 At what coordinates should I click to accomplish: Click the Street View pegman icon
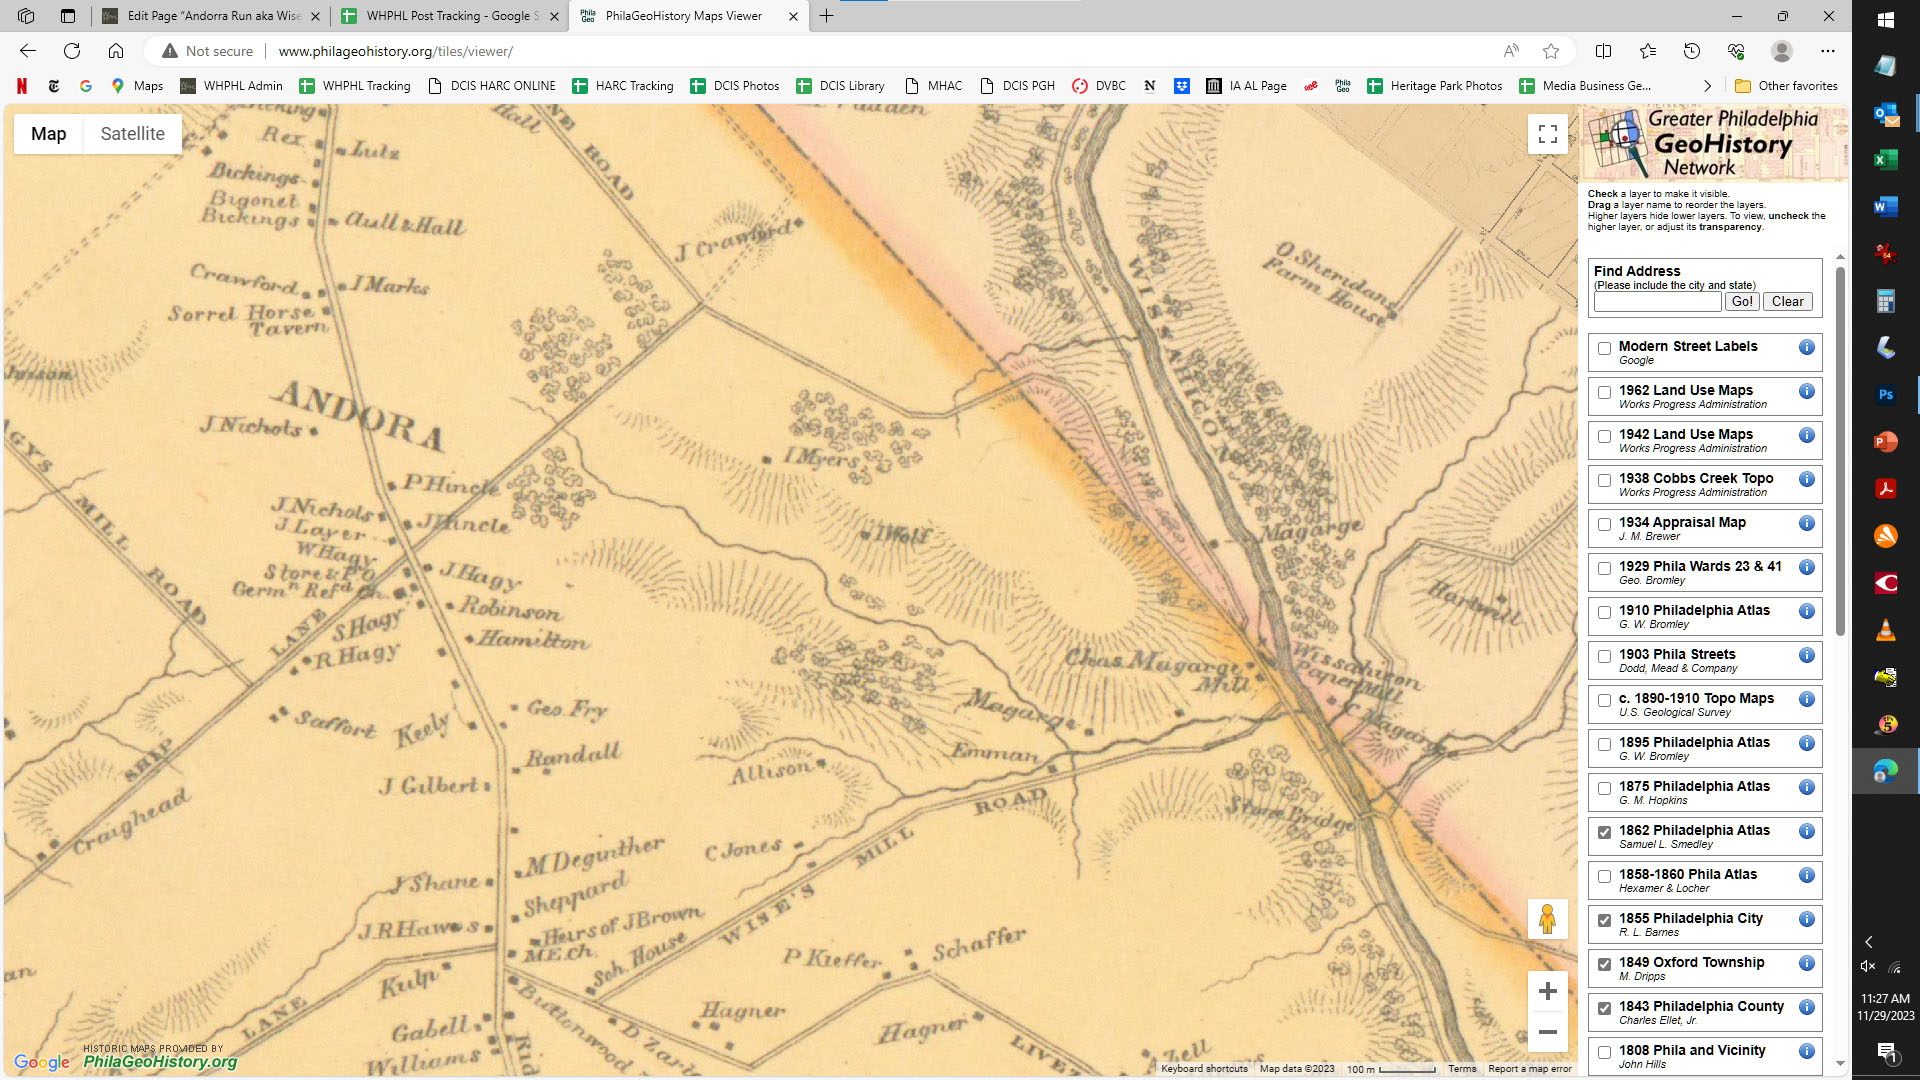coord(1547,919)
